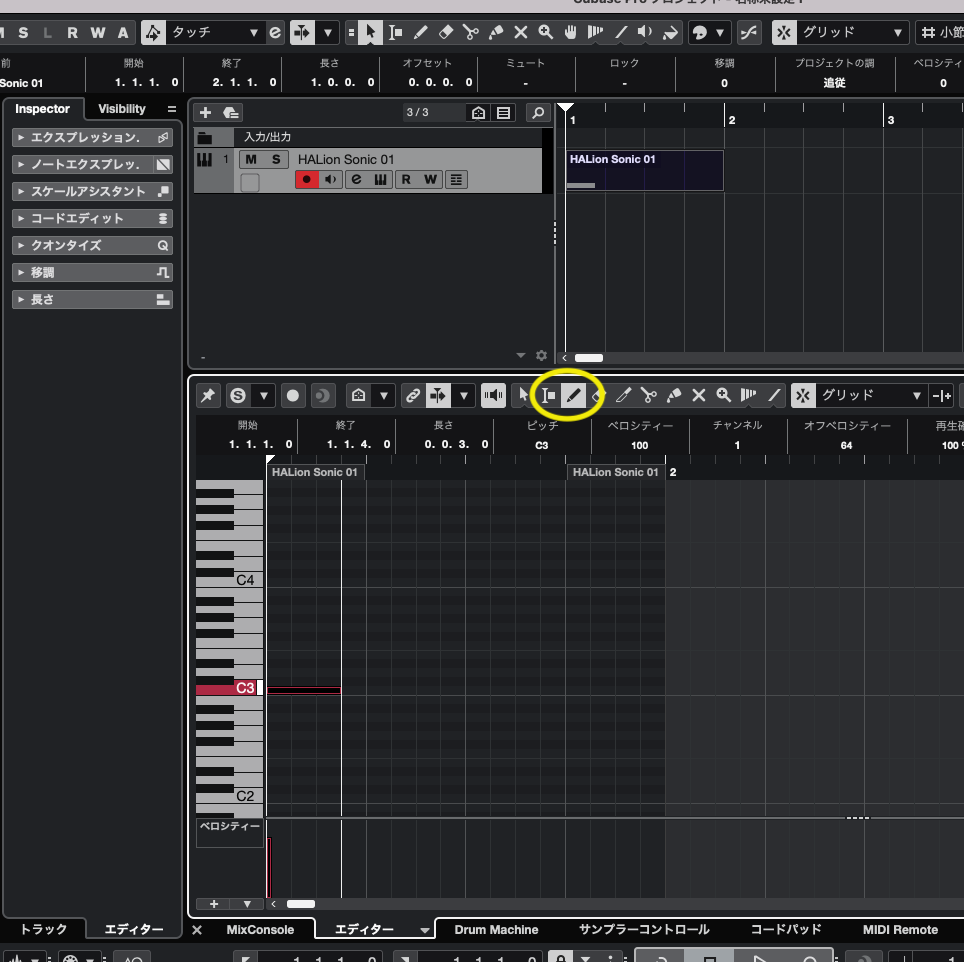Open the コードパッド tab
964x962 pixels.
pos(786,929)
